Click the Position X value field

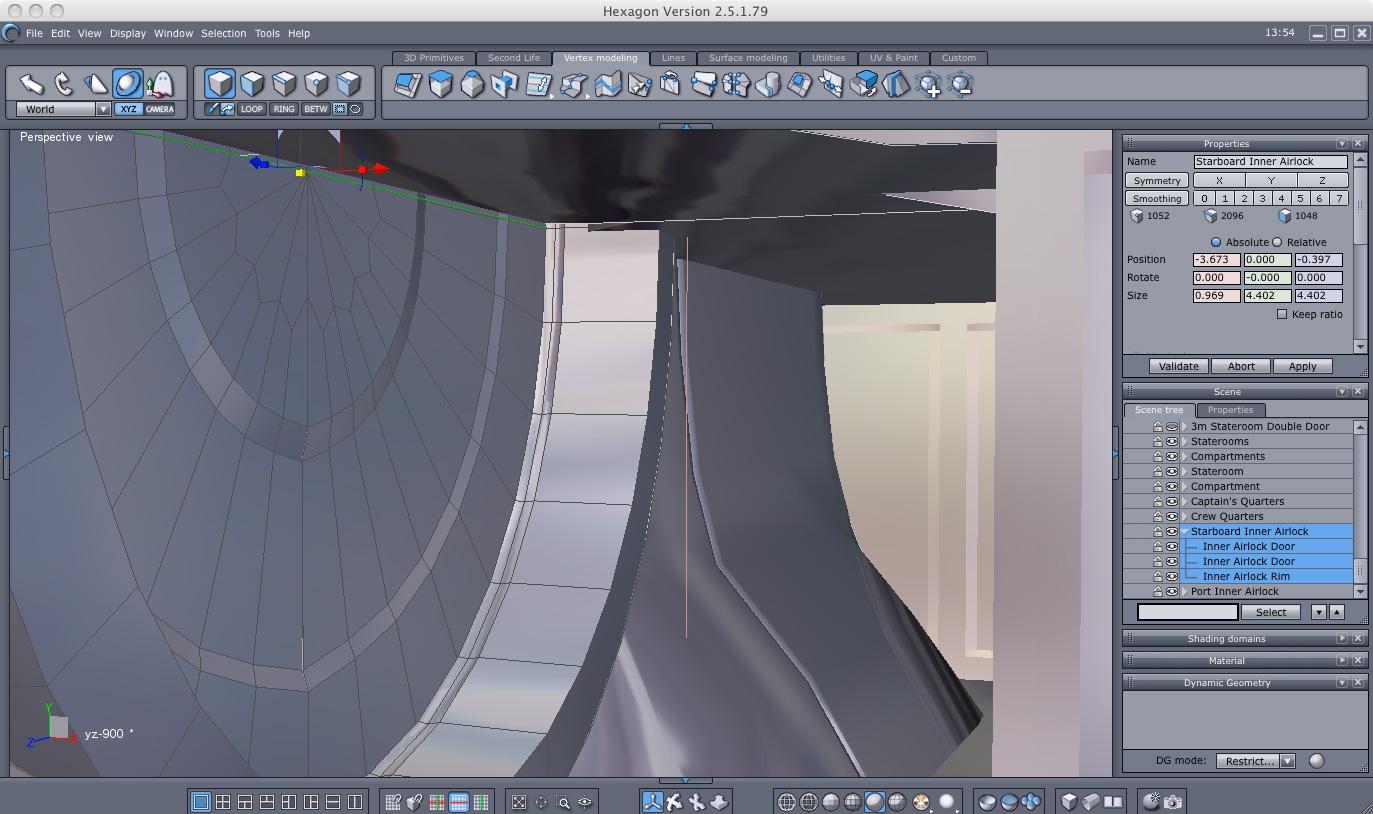coord(1216,260)
